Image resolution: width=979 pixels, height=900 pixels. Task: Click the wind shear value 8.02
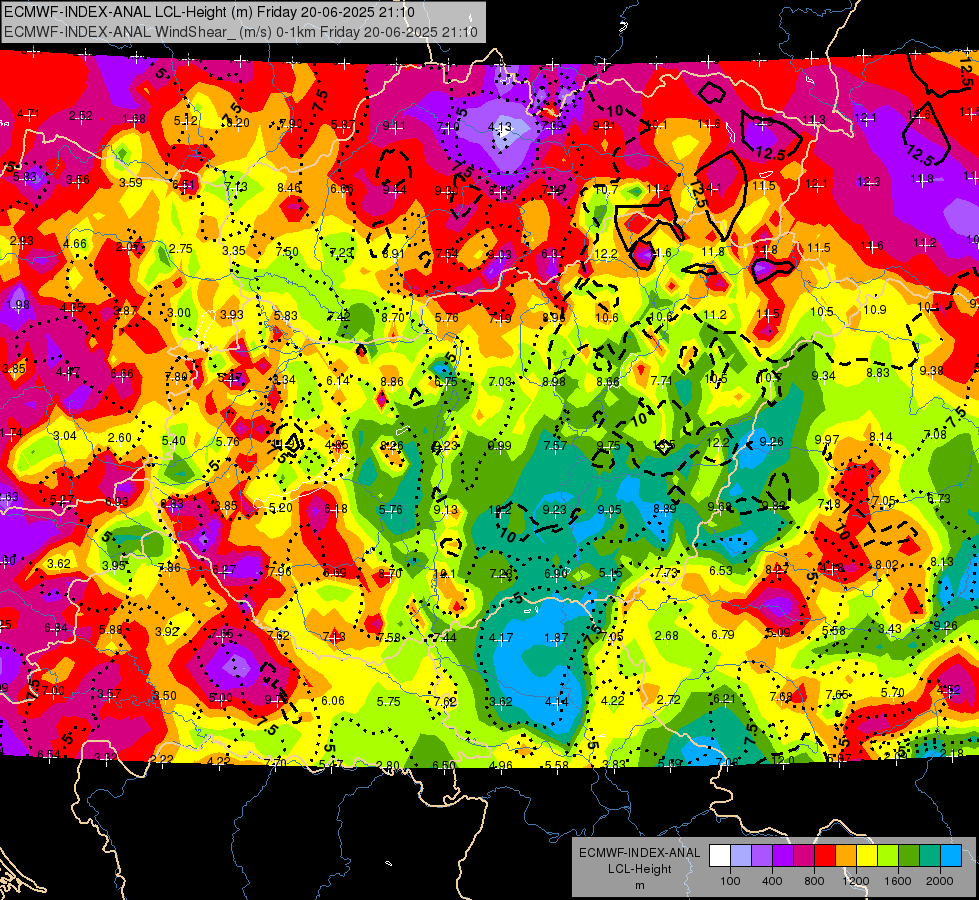pyautogui.click(x=887, y=565)
